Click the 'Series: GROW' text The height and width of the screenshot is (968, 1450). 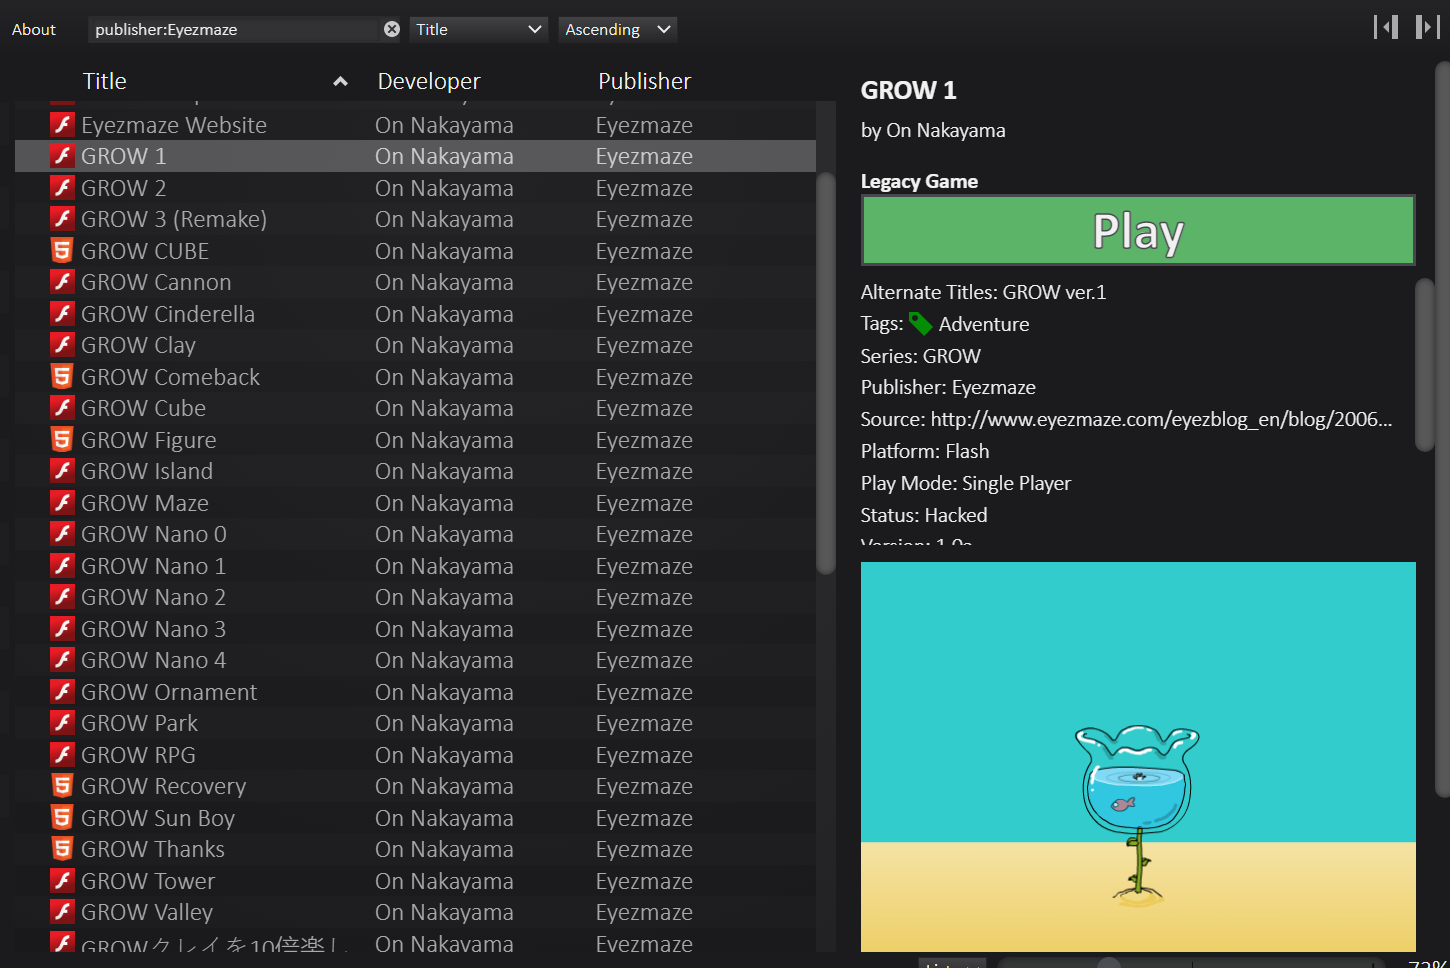pos(920,356)
